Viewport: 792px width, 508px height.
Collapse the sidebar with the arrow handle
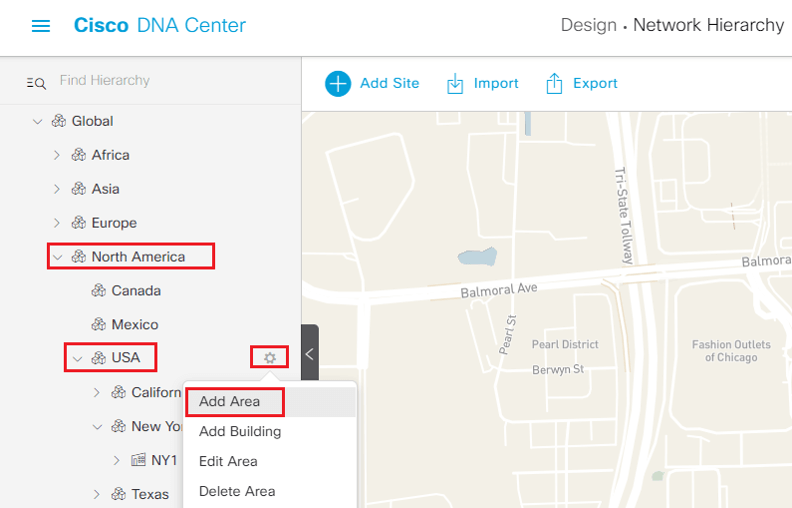[310, 354]
